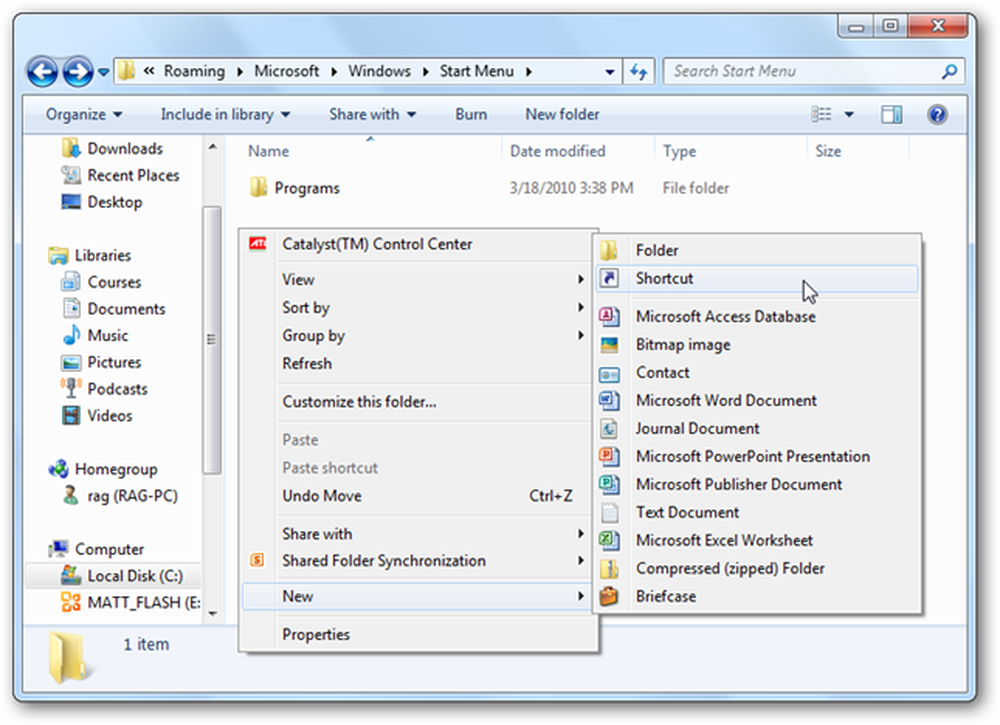This screenshot has height=725, width=1000.
Task: Open the Podcasts library
Action: pos(104,390)
